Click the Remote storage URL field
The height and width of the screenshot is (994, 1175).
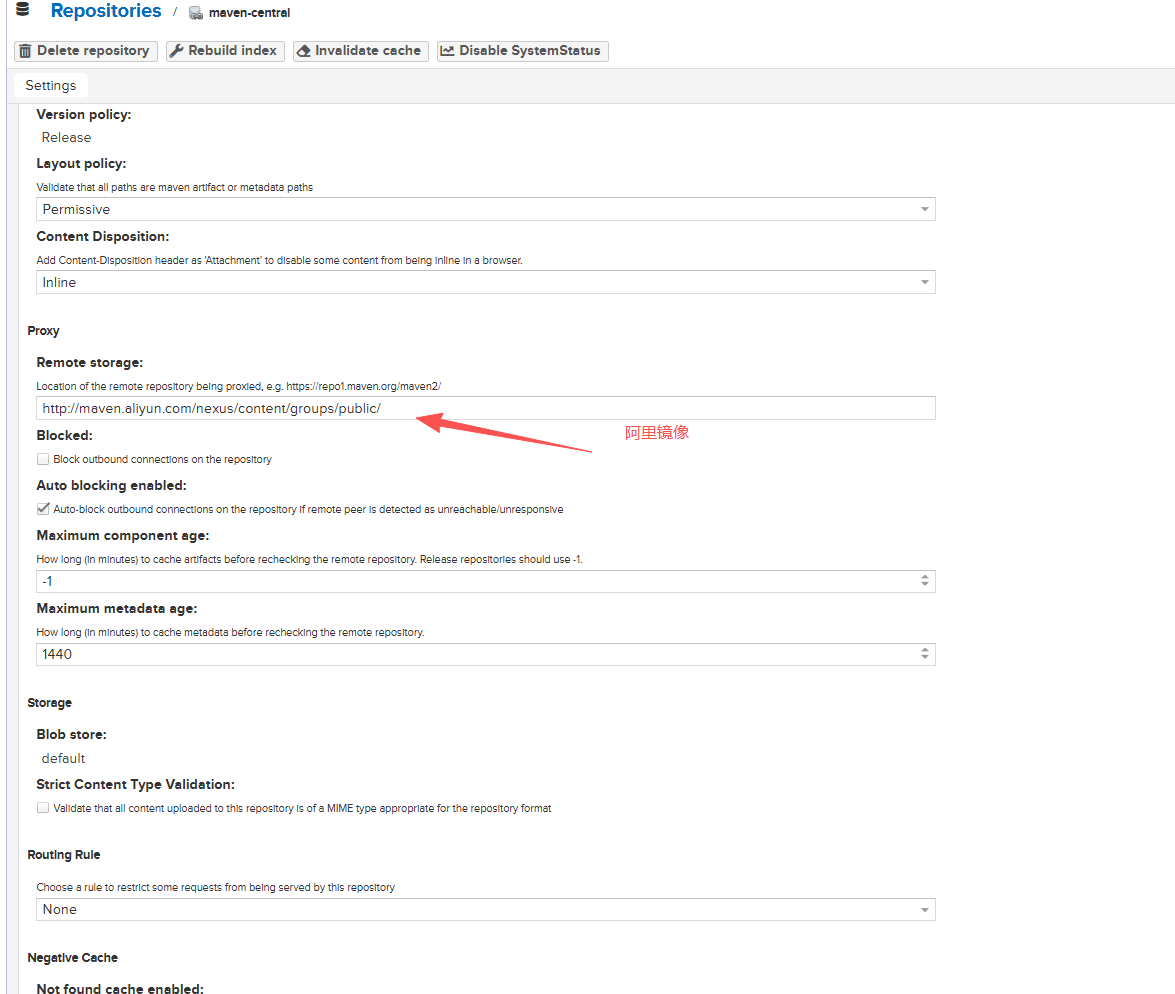486,409
